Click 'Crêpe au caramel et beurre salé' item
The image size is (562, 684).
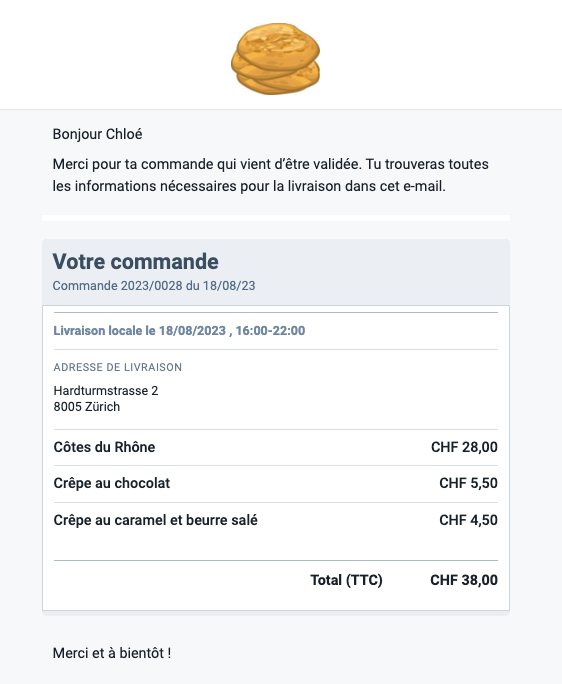coord(155,520)
